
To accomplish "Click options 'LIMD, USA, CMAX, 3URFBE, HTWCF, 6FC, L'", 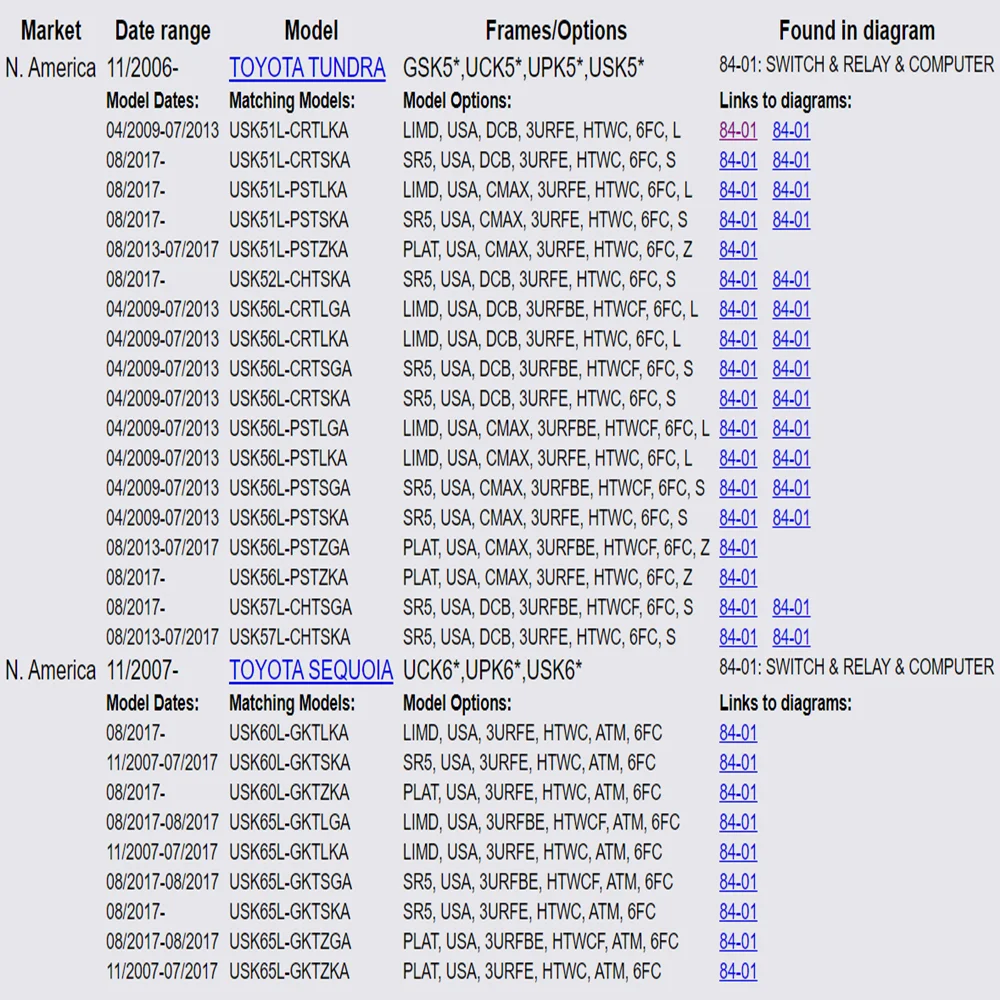I will click(556, 428).
